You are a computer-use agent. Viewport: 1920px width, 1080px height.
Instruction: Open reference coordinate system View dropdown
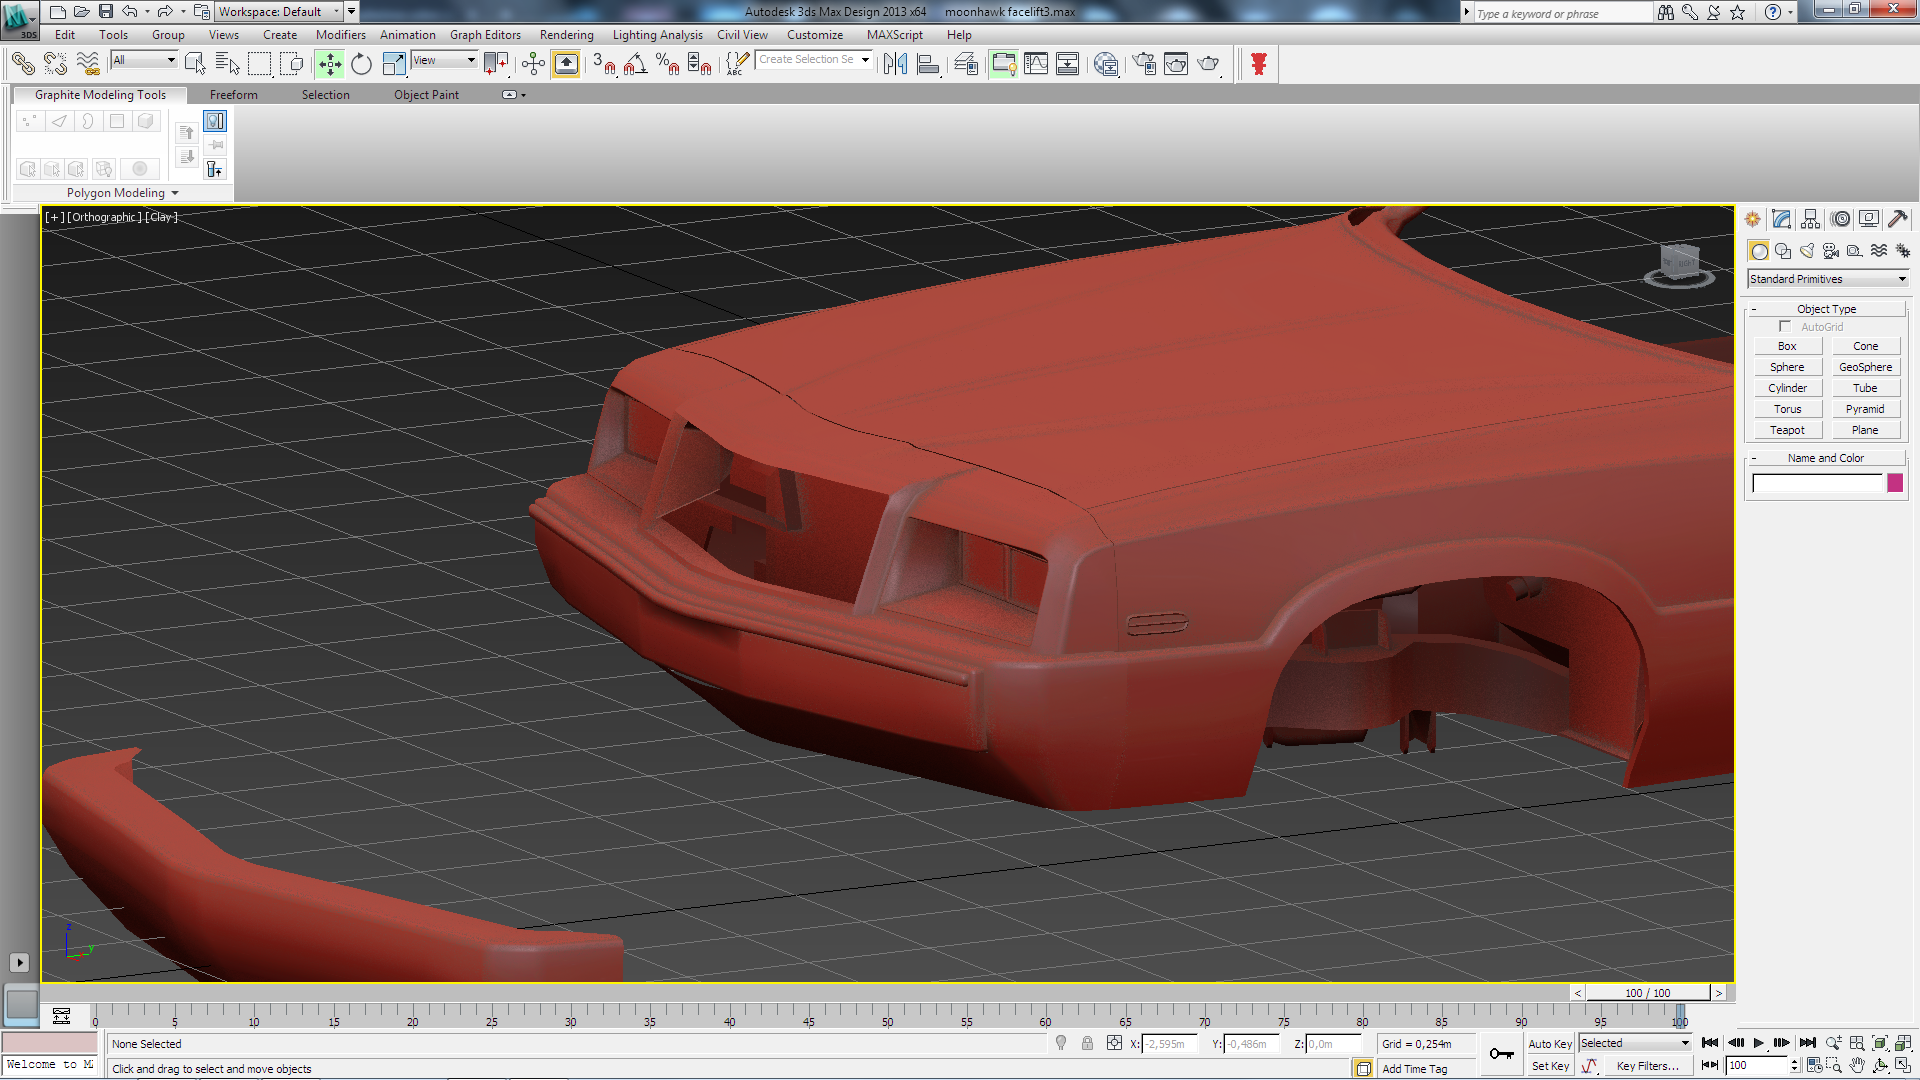pos(444,60)
